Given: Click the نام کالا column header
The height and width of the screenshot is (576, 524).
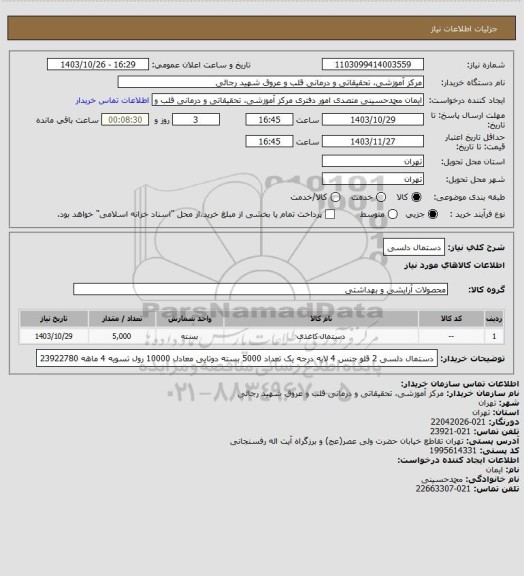Looking at the screenshot, I should click(321, 318).
